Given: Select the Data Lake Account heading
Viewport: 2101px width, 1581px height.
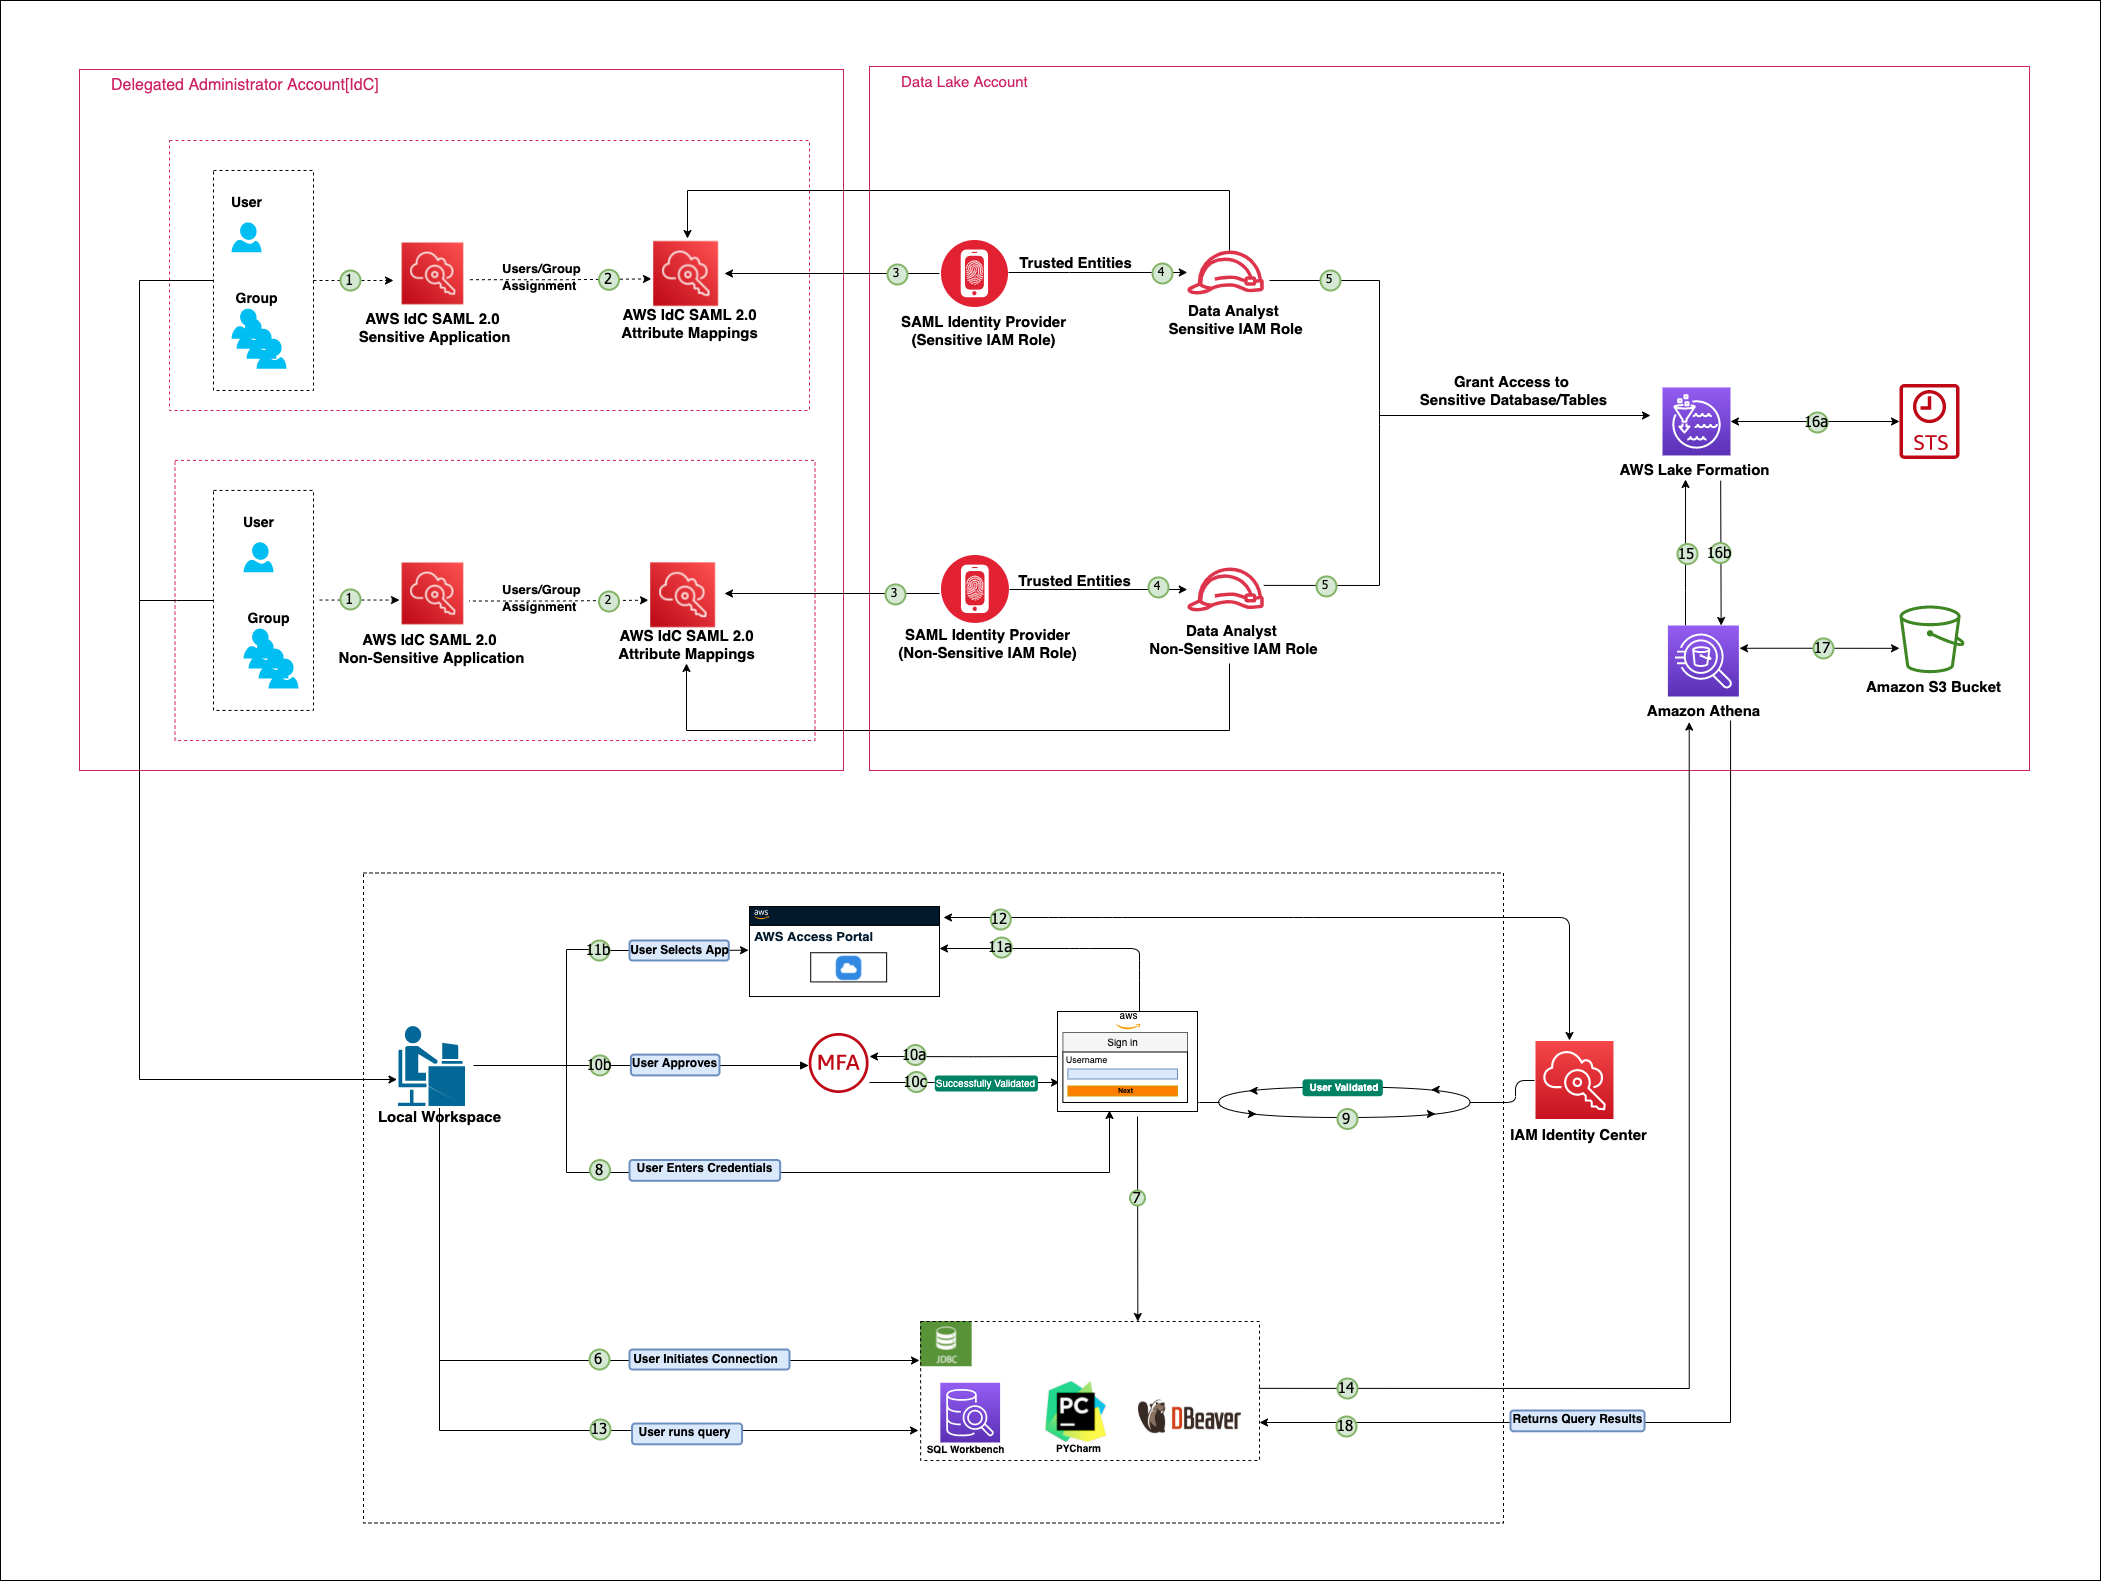Looking at the screenshot, I should 964,82.
